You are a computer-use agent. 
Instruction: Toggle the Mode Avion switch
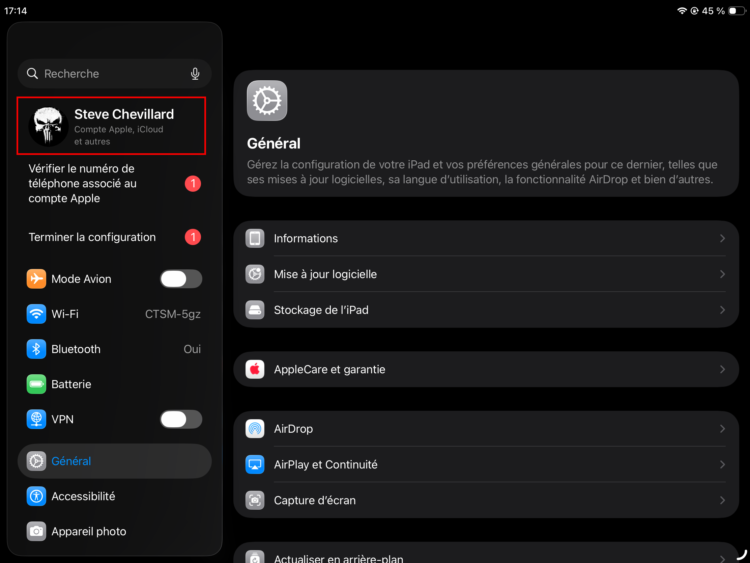(181, 279)
